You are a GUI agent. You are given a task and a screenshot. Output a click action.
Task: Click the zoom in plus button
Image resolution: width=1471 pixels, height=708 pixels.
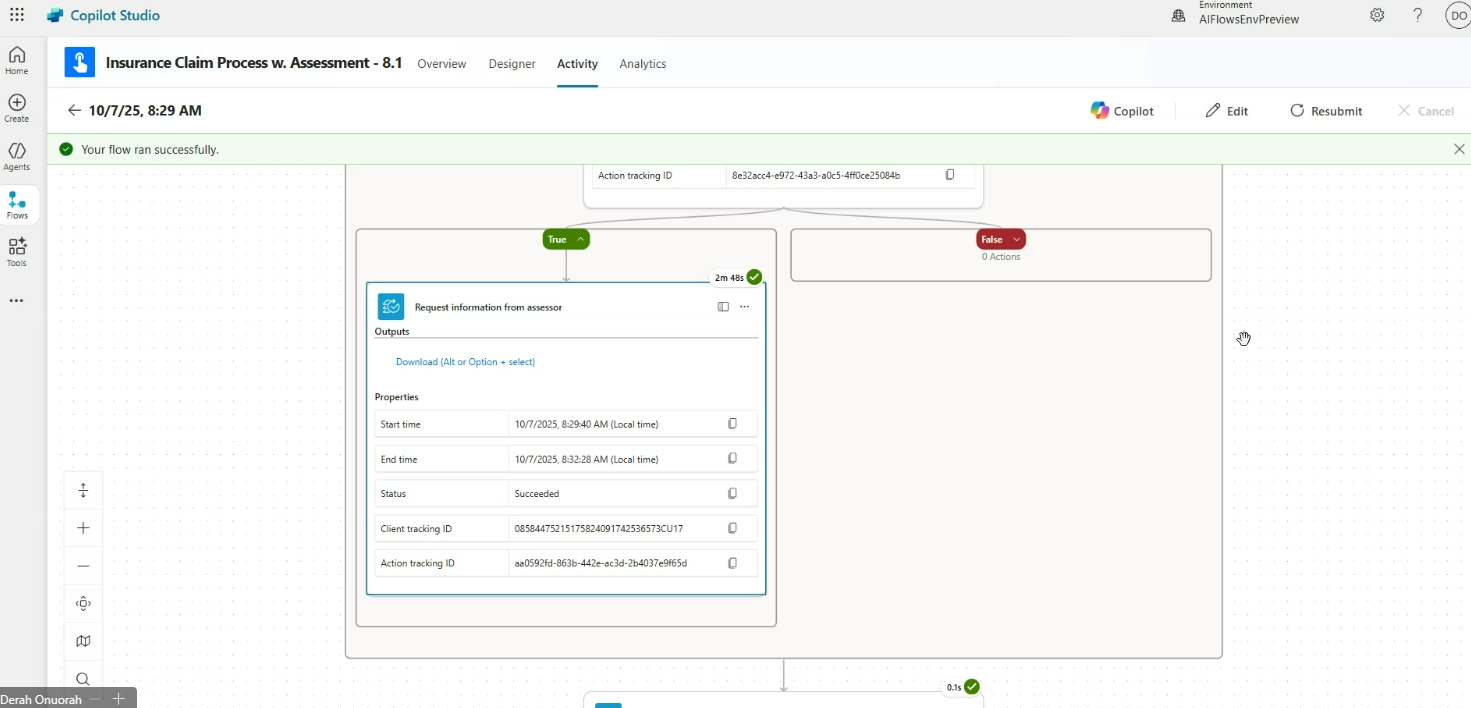coord(83,528)
